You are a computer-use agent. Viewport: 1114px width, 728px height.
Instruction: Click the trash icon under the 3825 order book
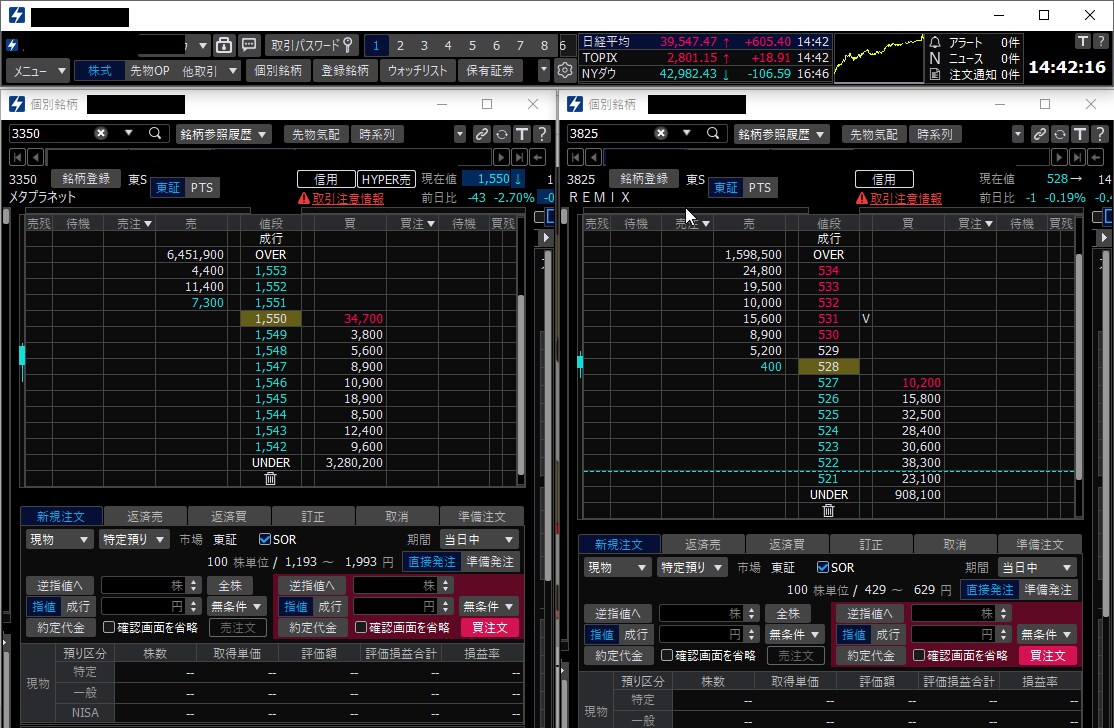(828, 511)
